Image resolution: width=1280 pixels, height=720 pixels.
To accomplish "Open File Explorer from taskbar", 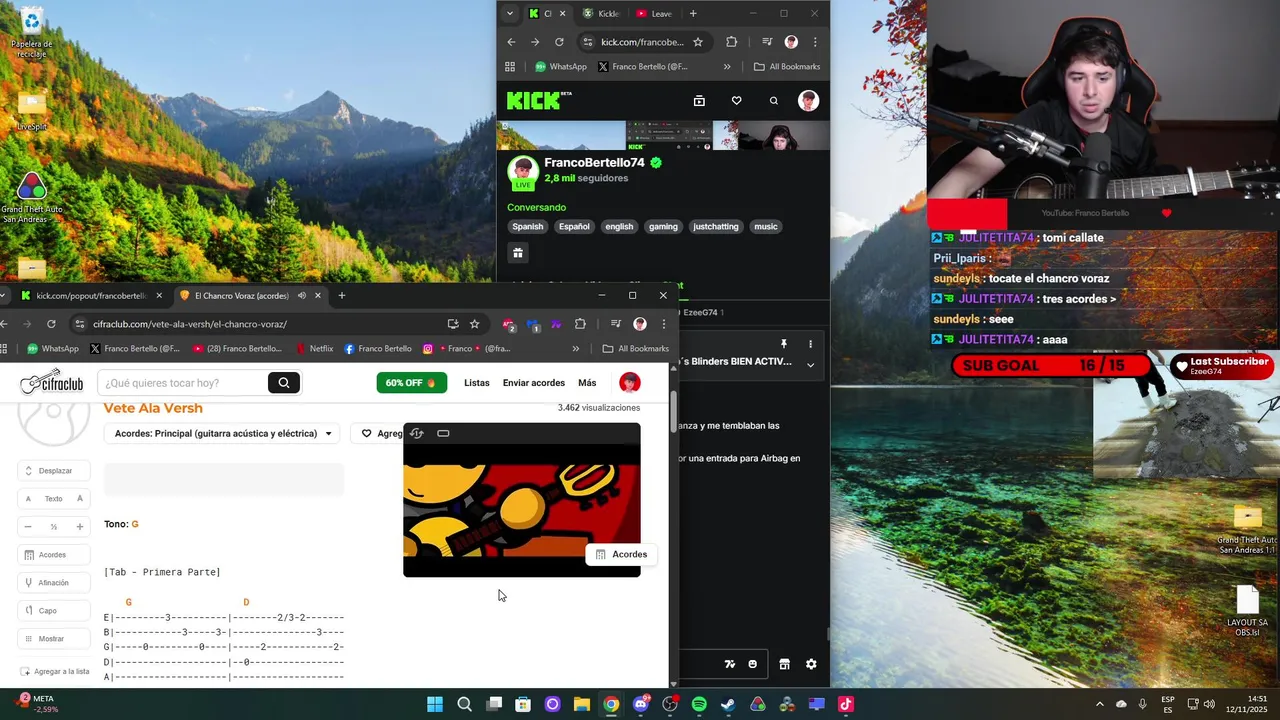I will pyautogui.click(x=581, y=704).
